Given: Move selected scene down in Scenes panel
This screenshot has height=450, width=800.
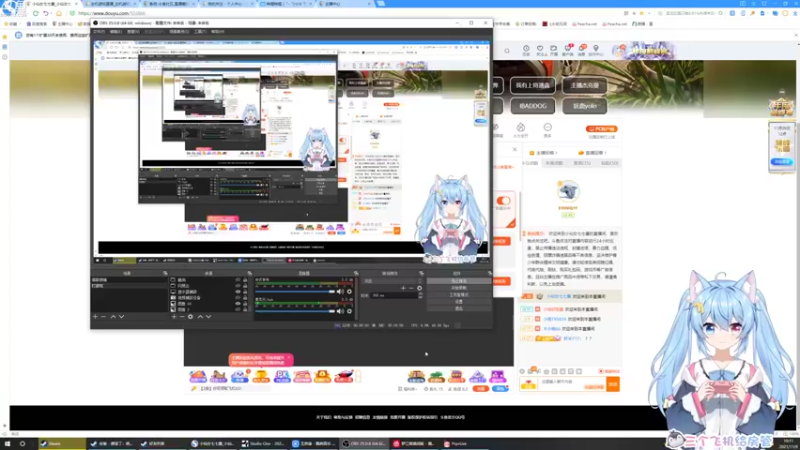Looking at the screenshot, I should (x=121, y=317).
